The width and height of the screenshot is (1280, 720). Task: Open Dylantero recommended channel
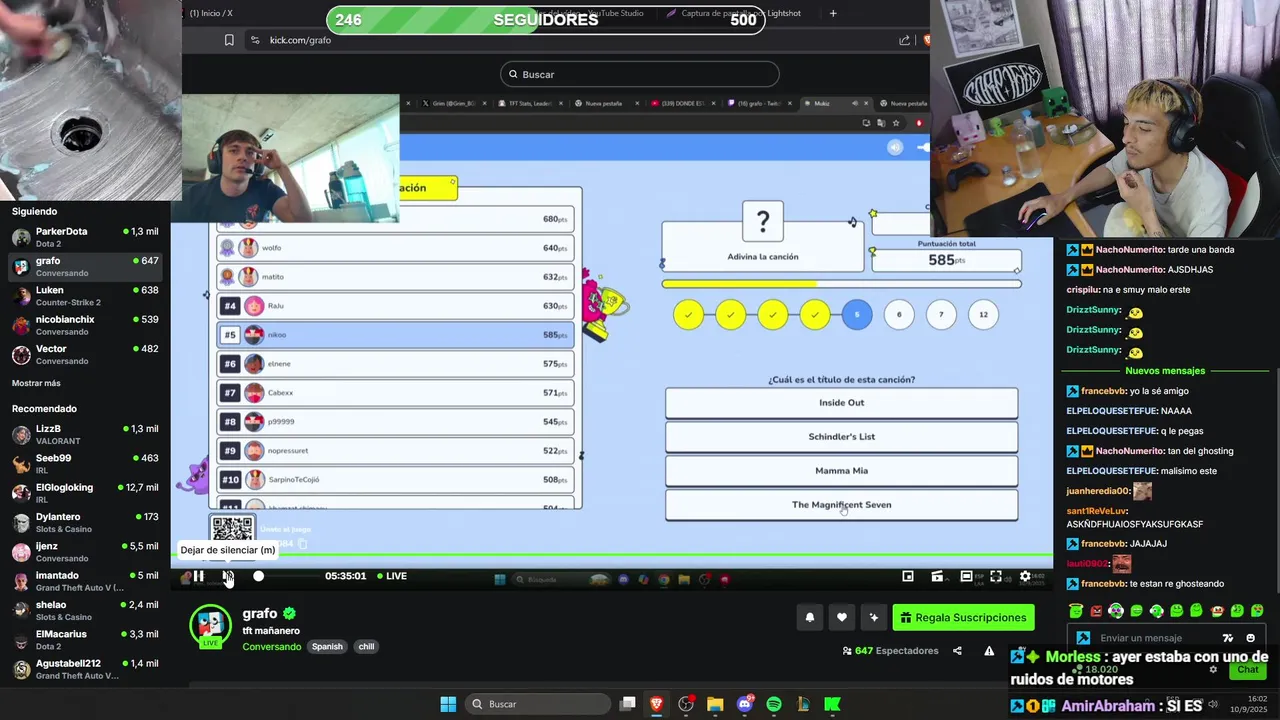pyautogui.click(x=85, y=522)
